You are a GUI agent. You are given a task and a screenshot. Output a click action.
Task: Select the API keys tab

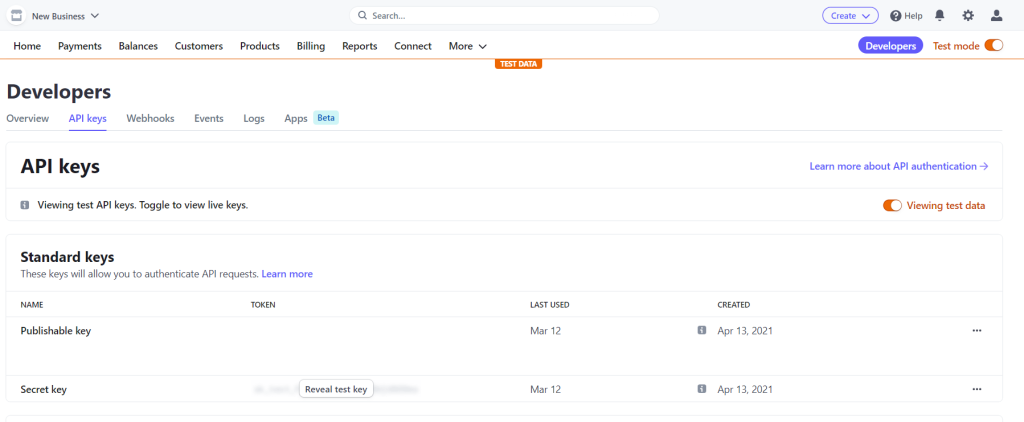[88, 118]
